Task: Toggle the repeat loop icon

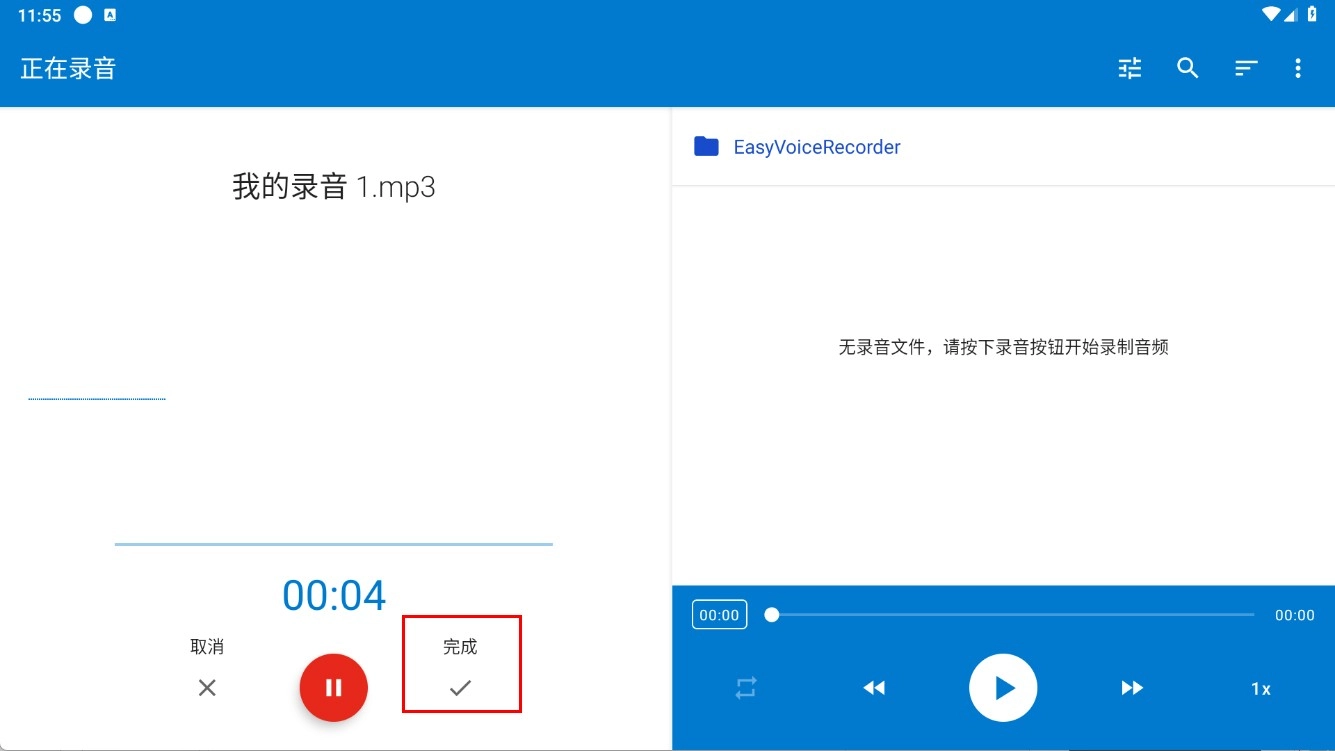Action: coord(746,688)
